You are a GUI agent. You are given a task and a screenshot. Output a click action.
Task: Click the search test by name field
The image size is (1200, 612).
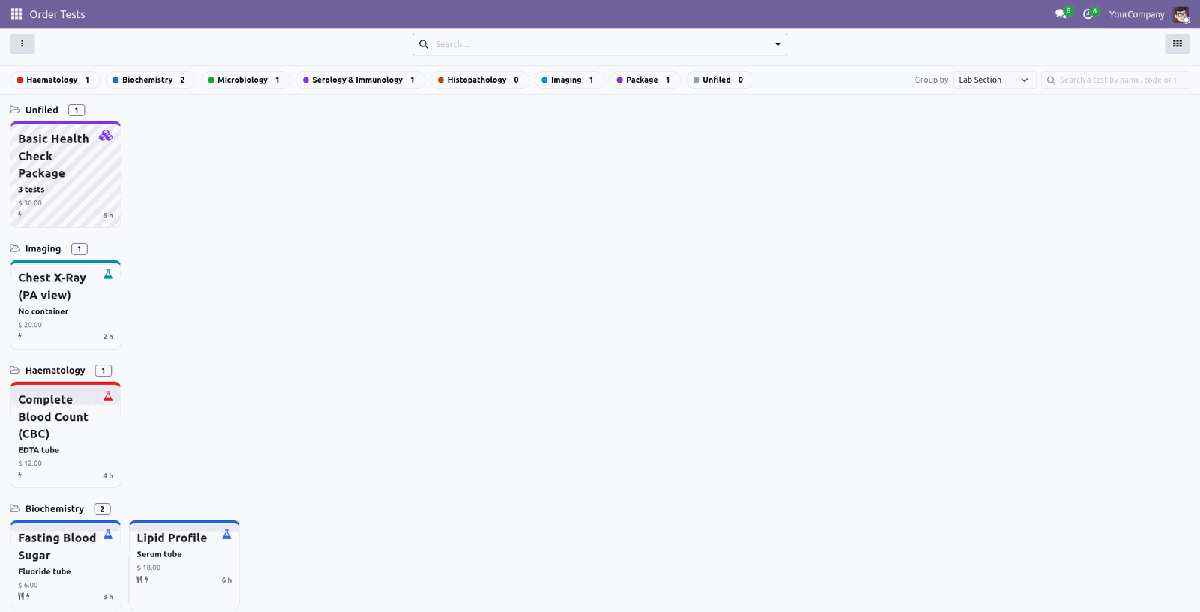coord(1116,80)
